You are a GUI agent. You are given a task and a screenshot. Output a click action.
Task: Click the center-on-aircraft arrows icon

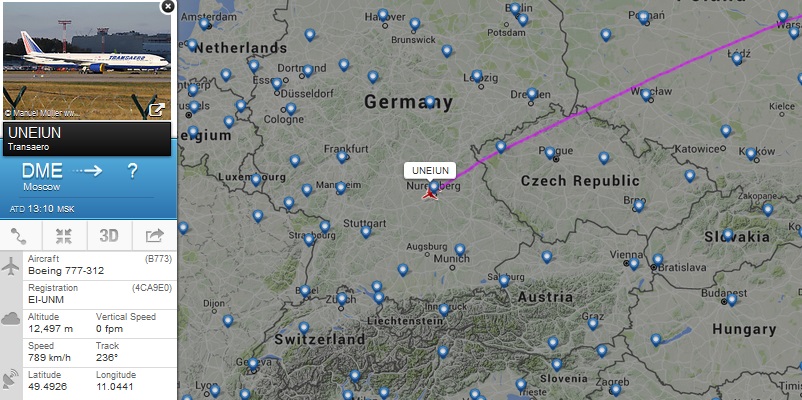[x=64, y=236]
